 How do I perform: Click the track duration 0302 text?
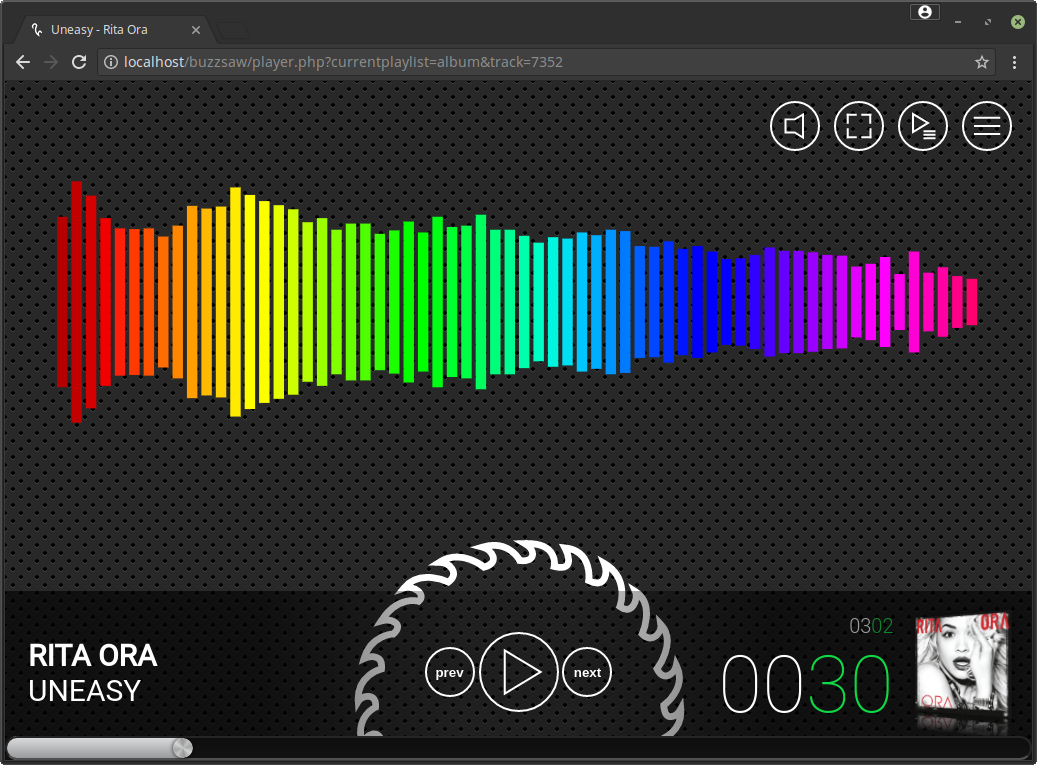871,626
